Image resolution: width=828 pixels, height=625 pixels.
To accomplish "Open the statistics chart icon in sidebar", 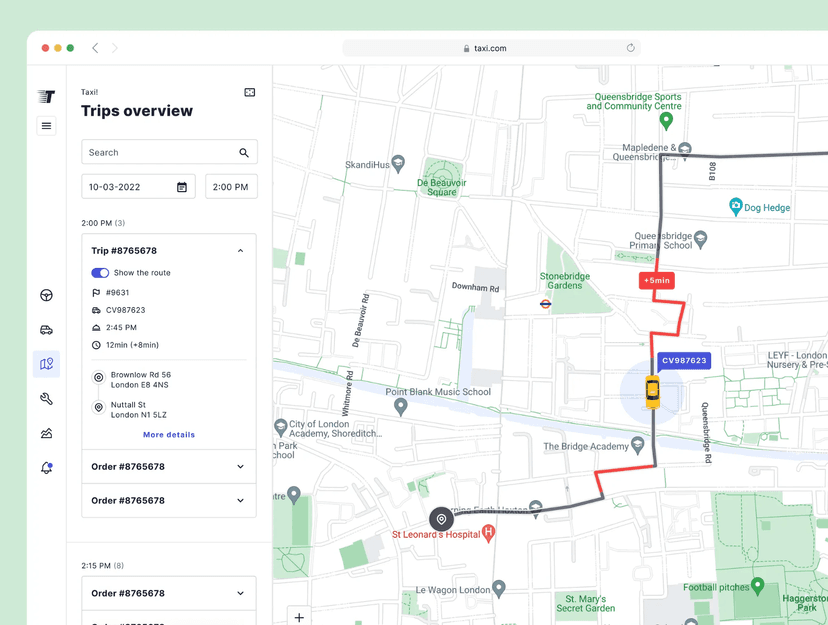I will click(46, 432).
